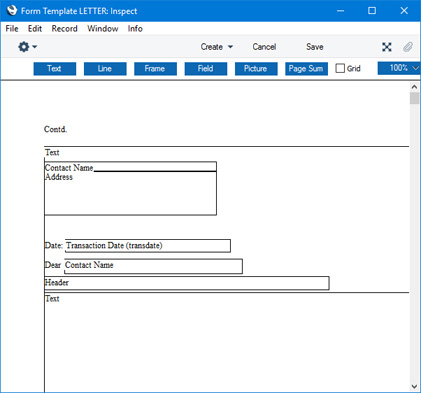
Task: Open the gear operations menu
Action: tap(27, 47)
